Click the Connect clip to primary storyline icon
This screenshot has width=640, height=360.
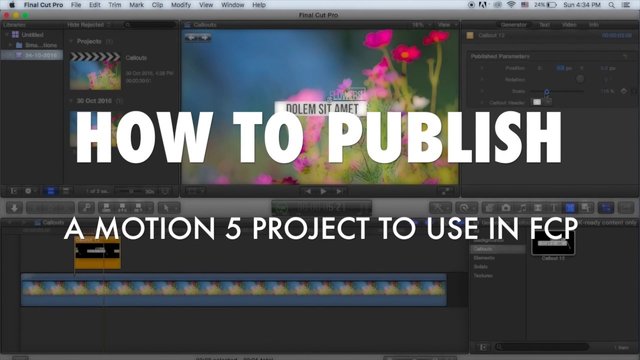tap(107, 208)
